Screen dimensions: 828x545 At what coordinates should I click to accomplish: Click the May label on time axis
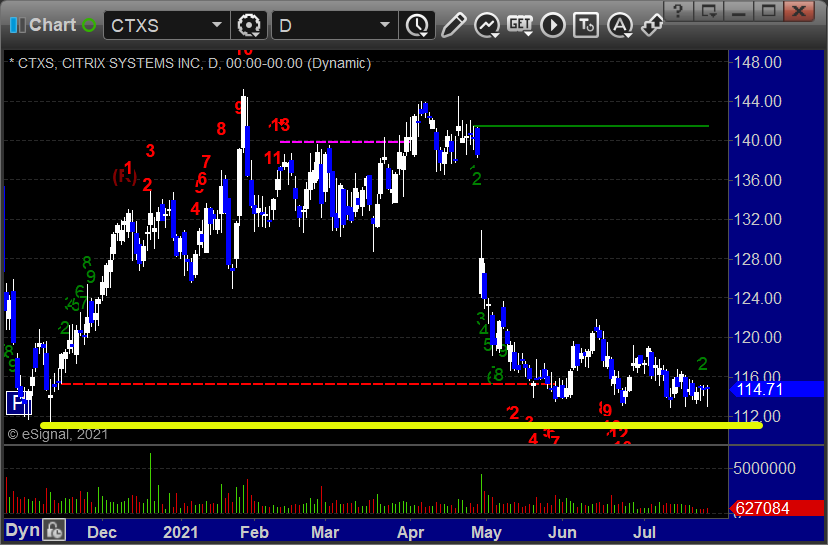pyautogui.click(x=486, y=532)
